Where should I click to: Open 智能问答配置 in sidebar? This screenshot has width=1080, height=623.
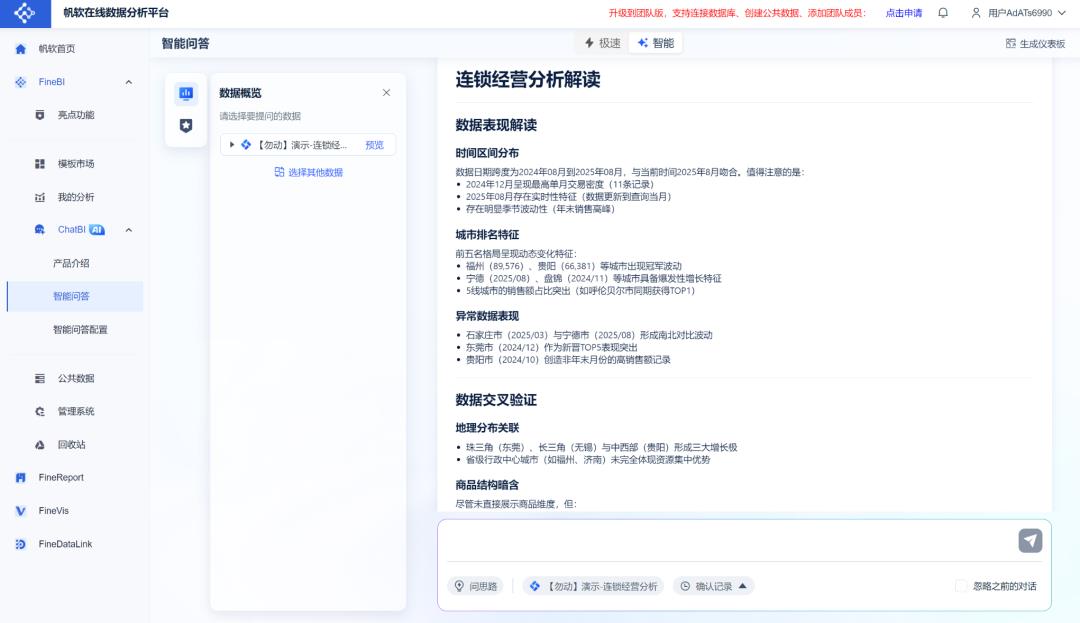coord(80,330)
